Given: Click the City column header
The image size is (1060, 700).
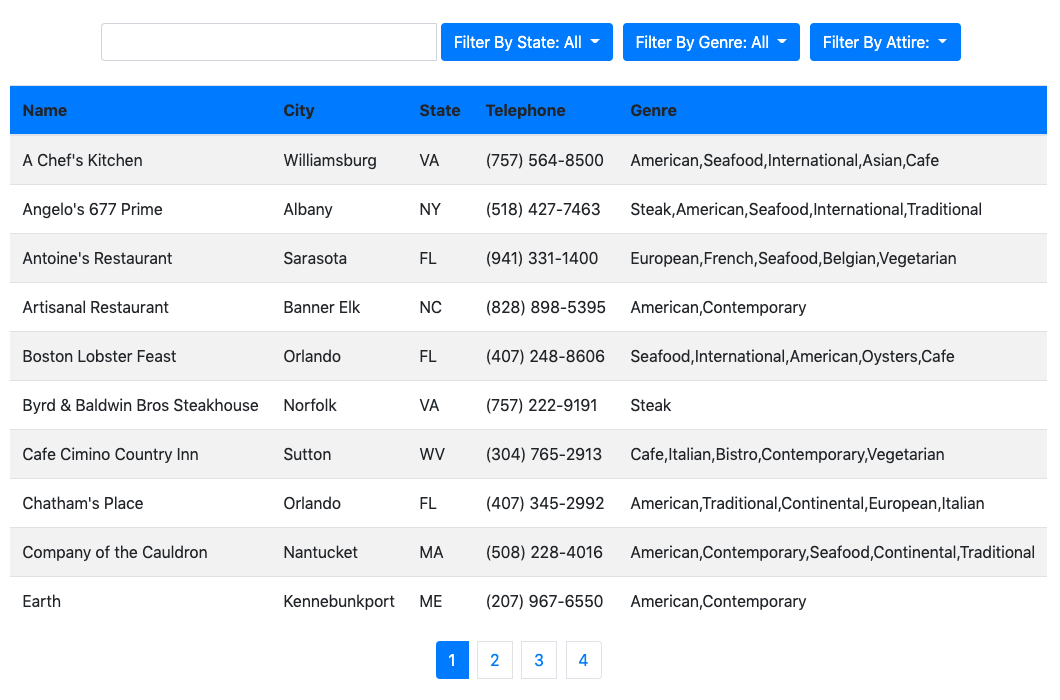Looking at the screenshot, I should point(299,110).
